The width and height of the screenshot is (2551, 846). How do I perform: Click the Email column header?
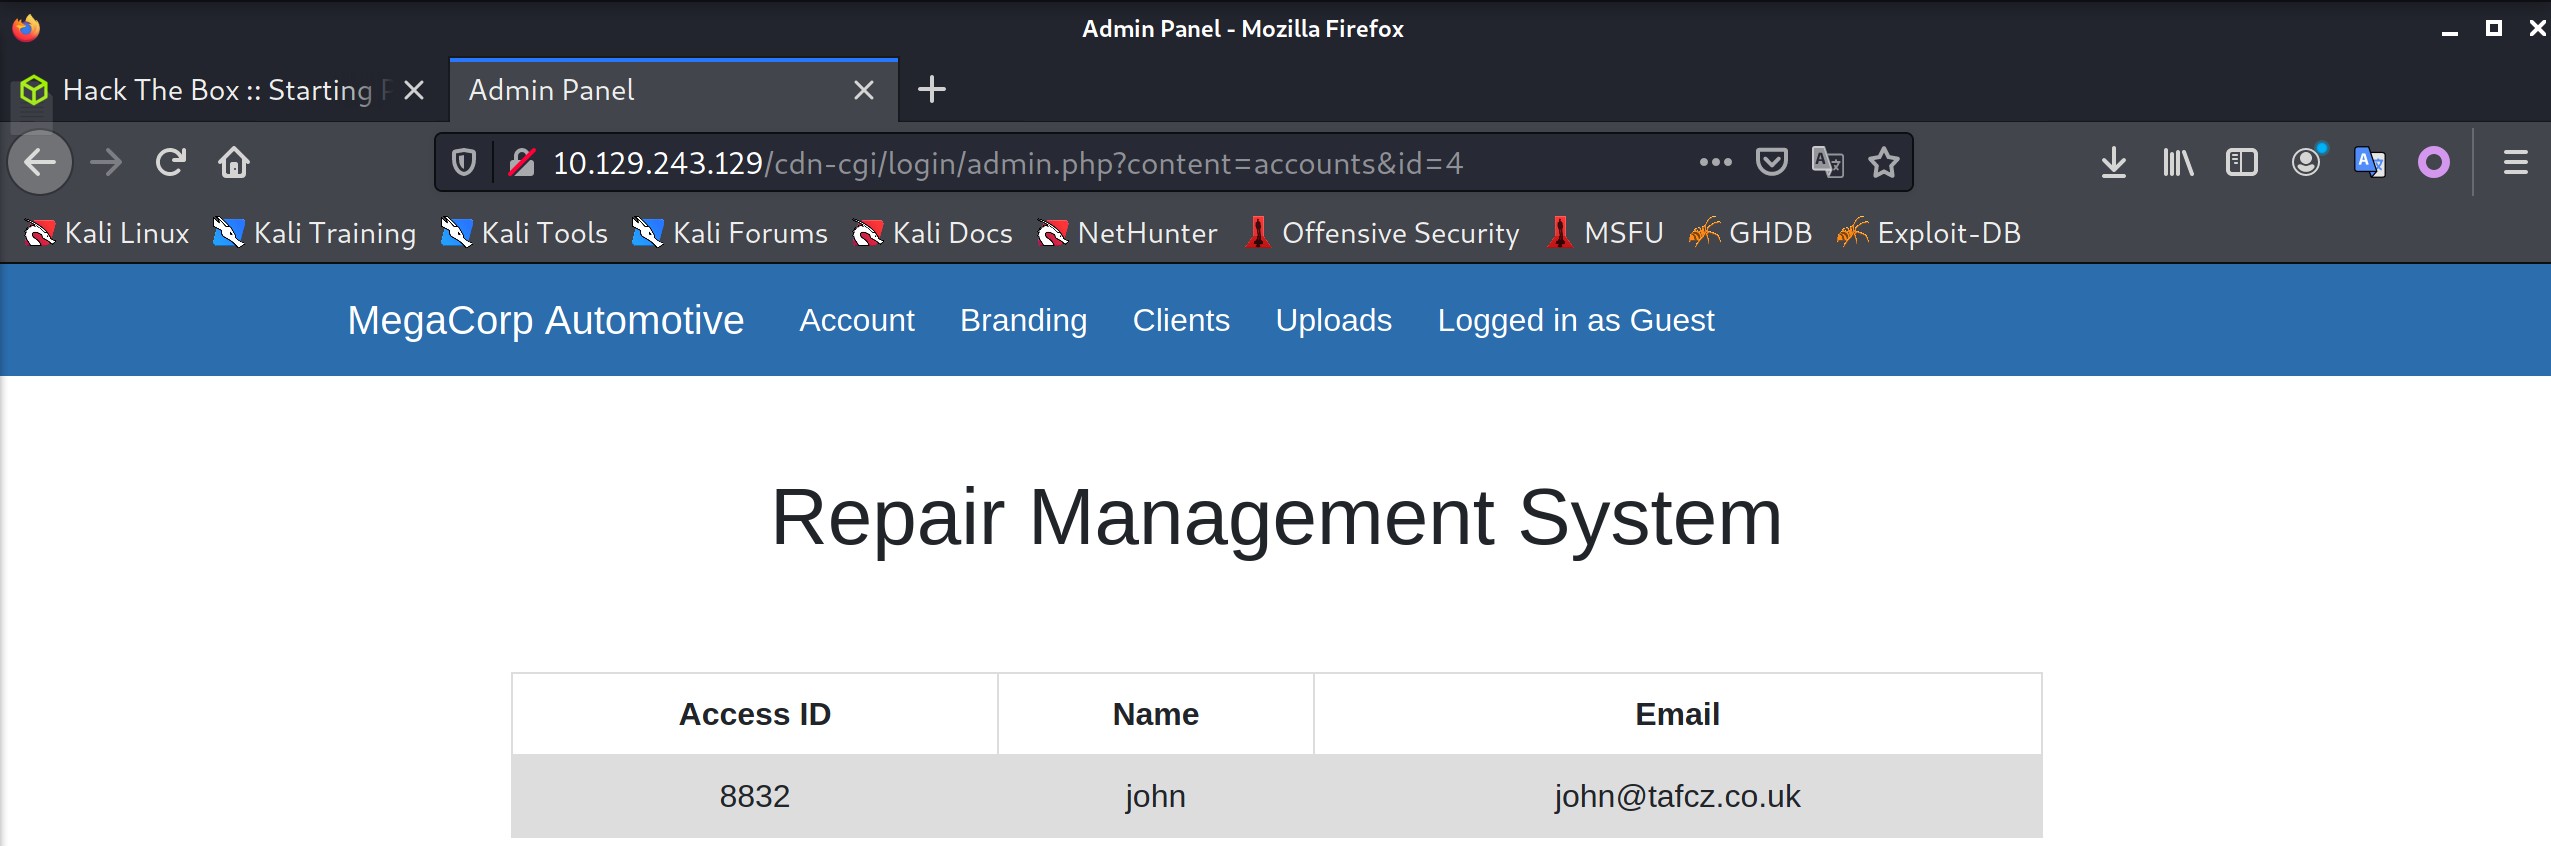pyautogui.click(x=1677, y=714)
